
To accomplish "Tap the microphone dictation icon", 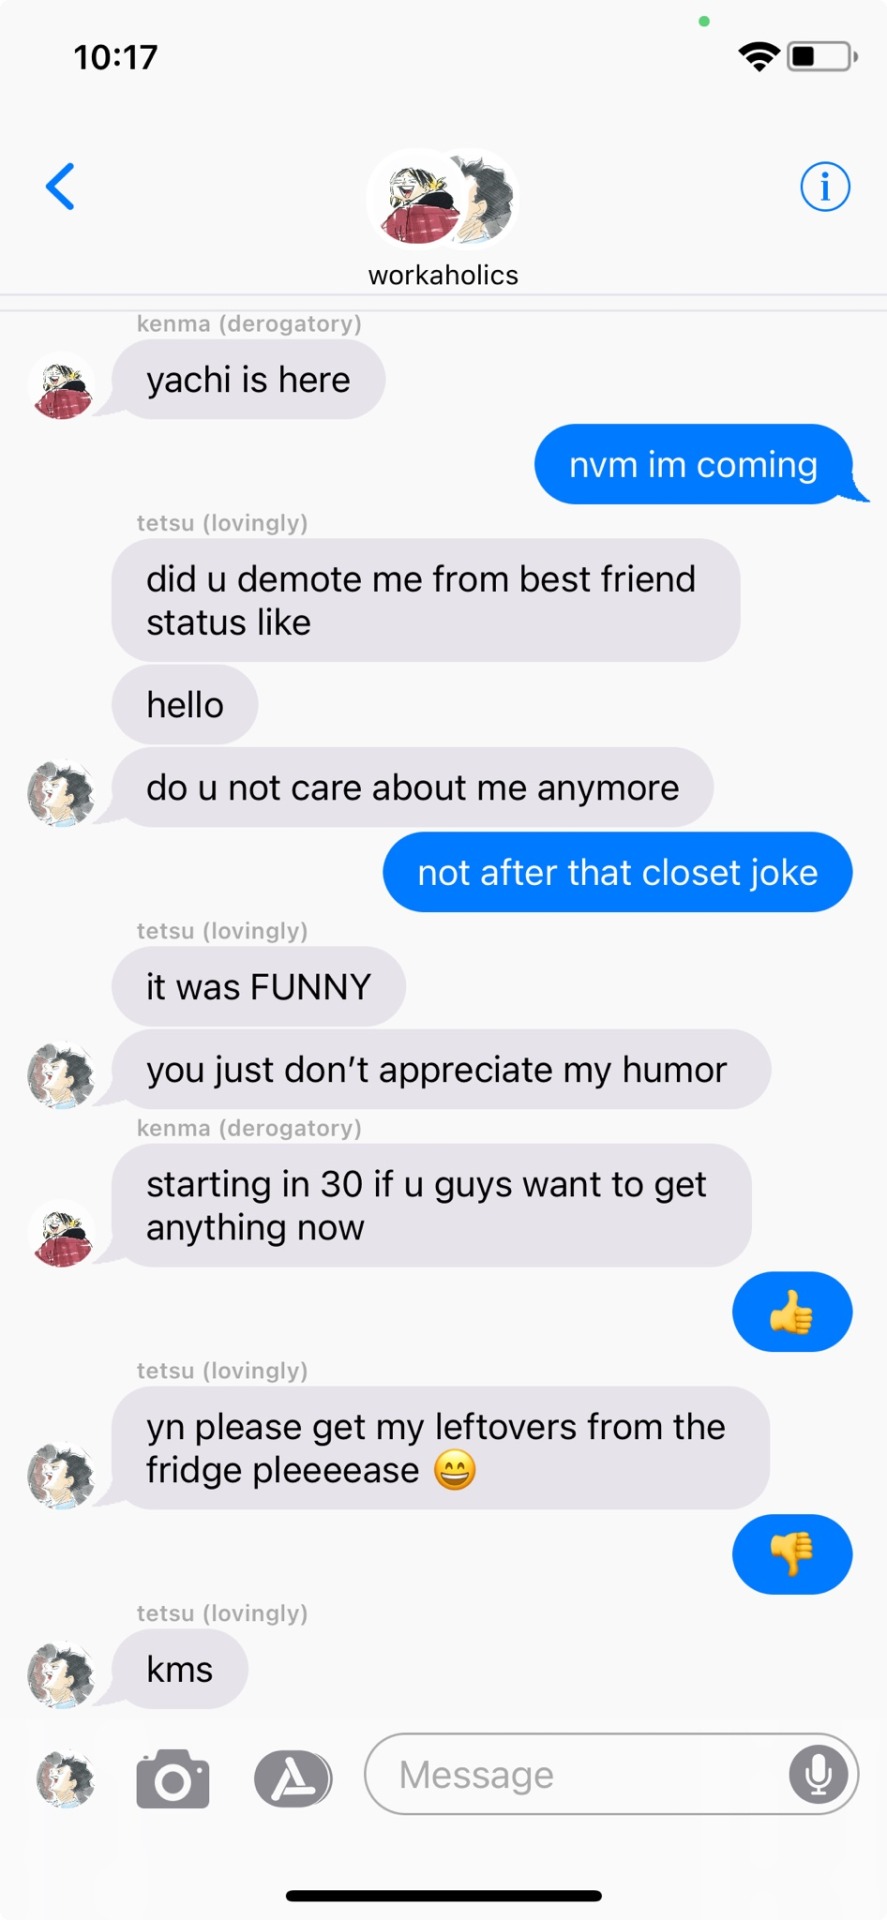I will click(818, 1774).
